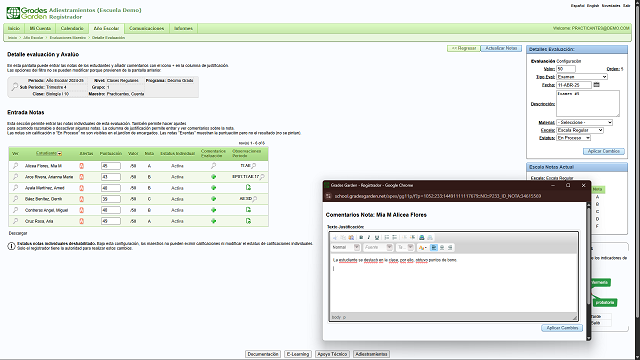
Task: Toggle underline in comment editor toolbar
Action: coord(376,237)
